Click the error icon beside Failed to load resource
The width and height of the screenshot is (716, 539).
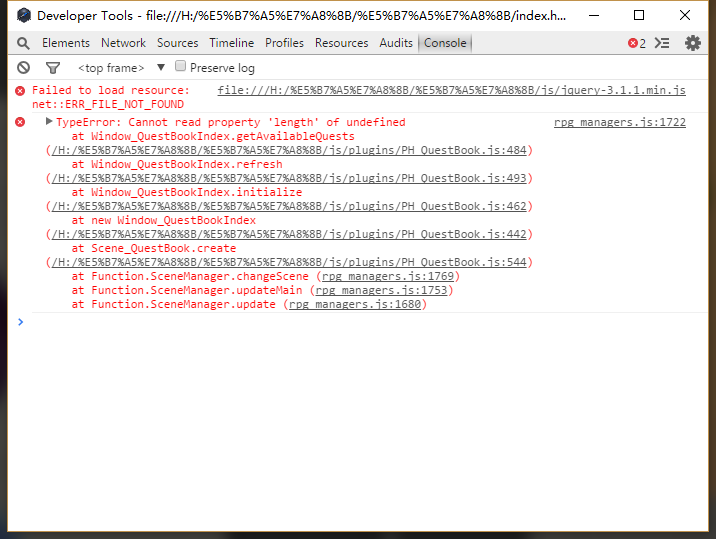coord(20,91)
